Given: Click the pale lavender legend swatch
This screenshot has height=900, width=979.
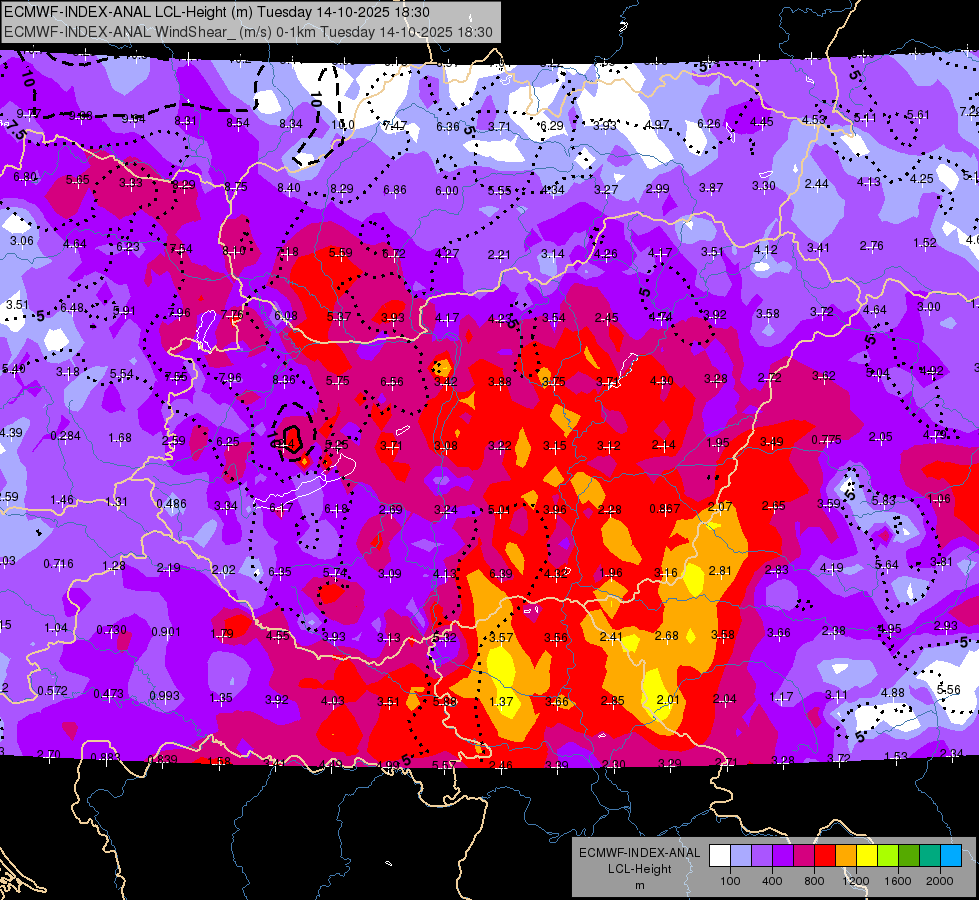Looking at the screenshot, I should (740, 856).
